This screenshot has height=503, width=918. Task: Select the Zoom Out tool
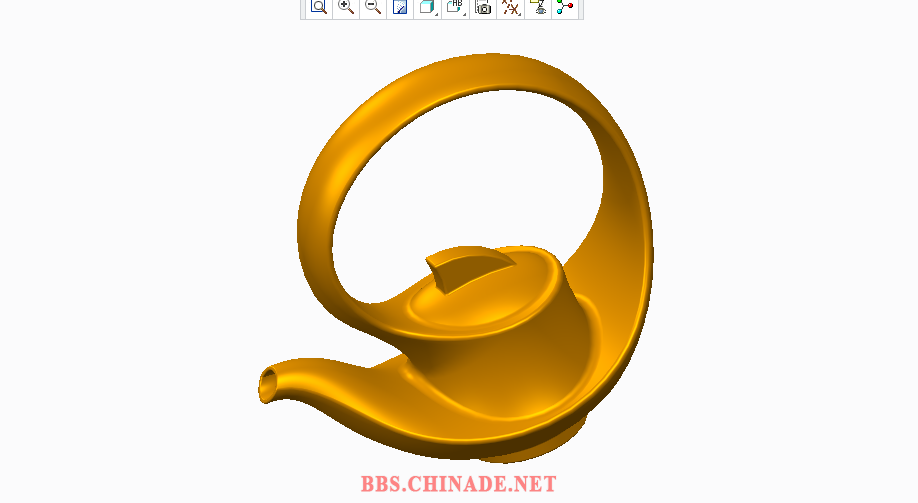373,7
